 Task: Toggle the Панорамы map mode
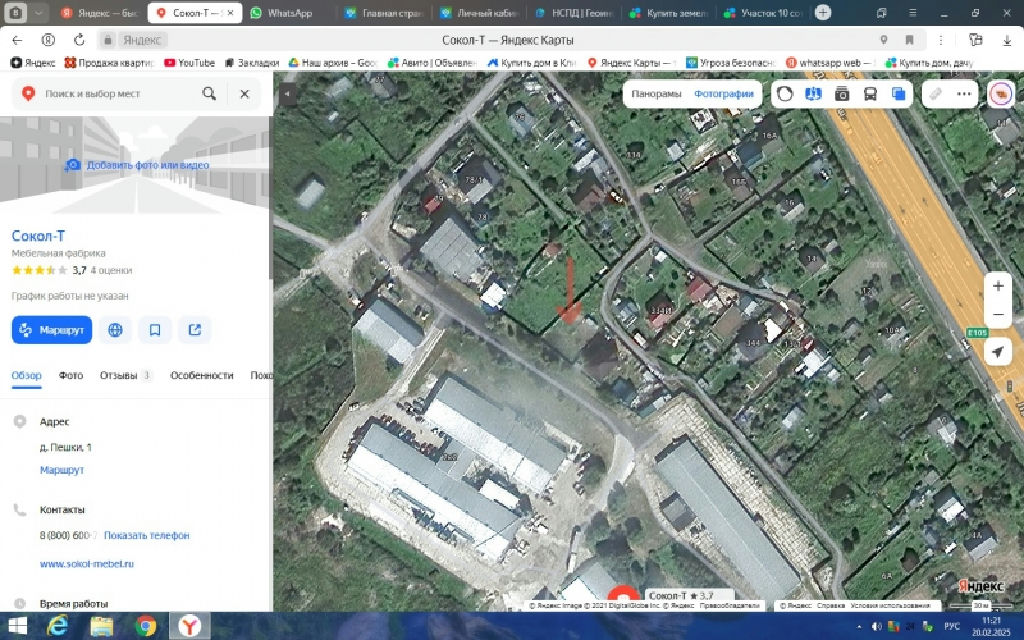[x=656, y=93]
